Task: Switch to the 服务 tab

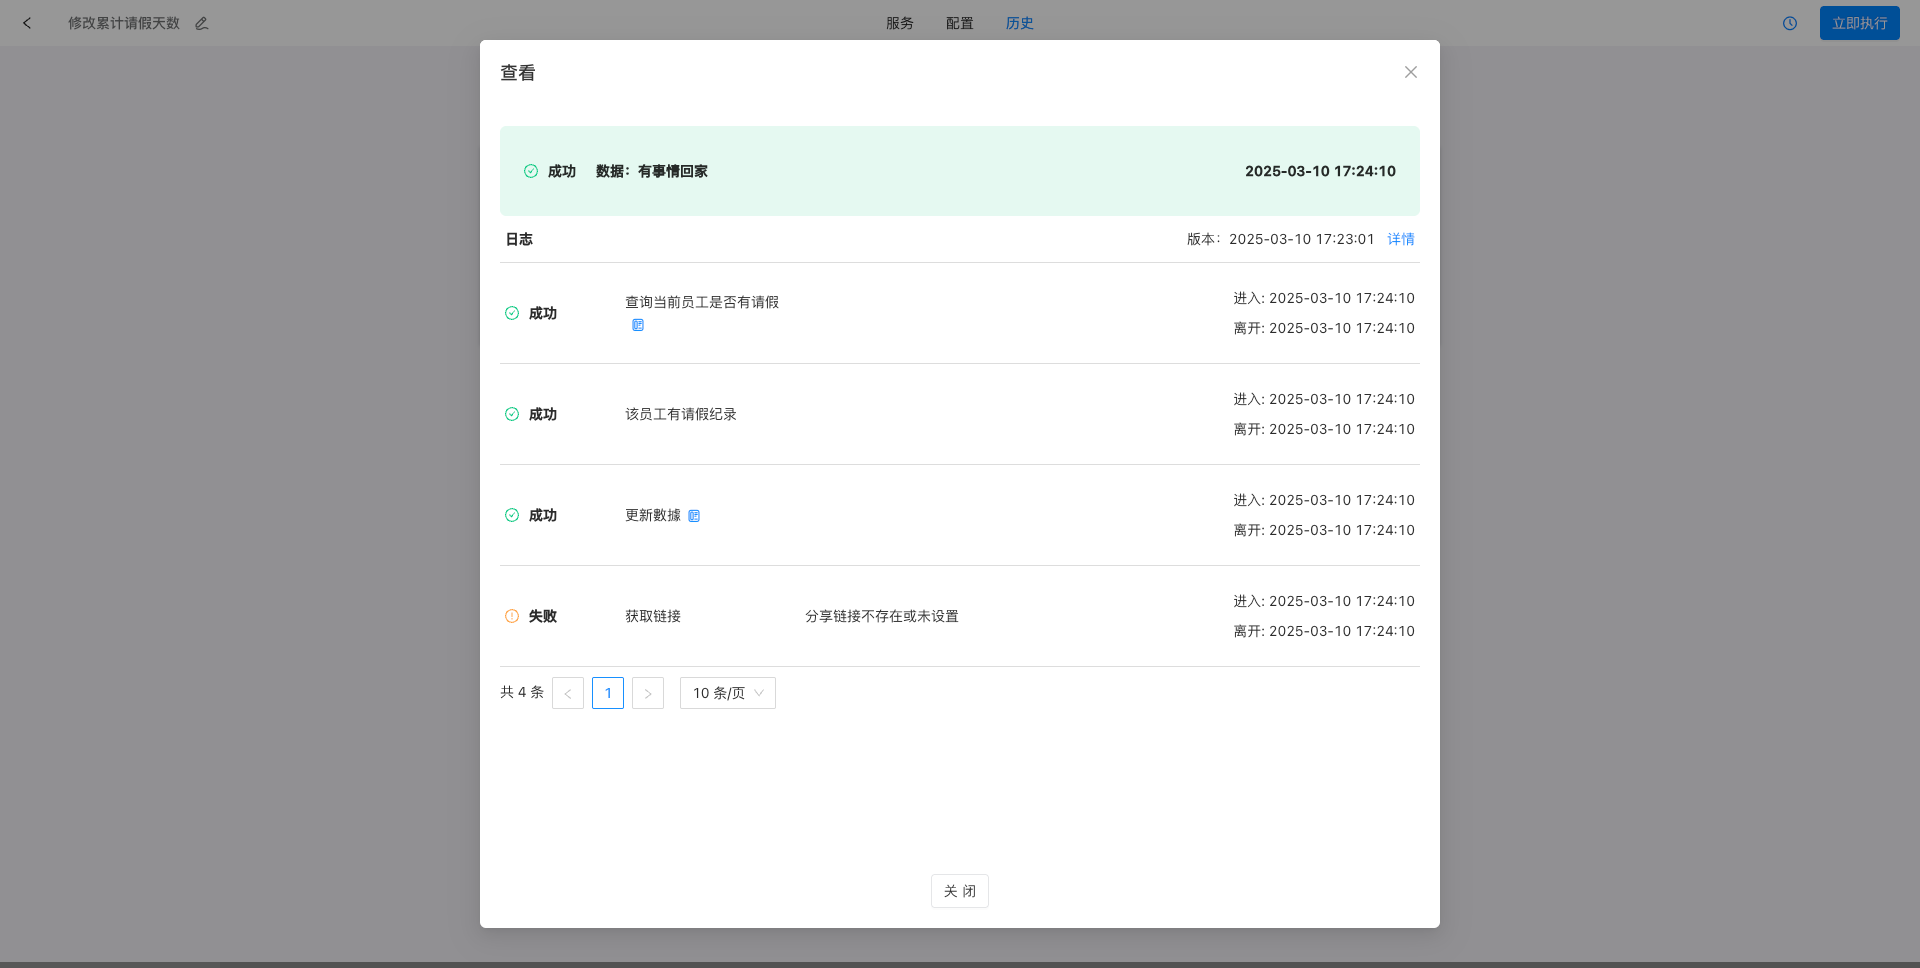Action: [x=899, y=23]
